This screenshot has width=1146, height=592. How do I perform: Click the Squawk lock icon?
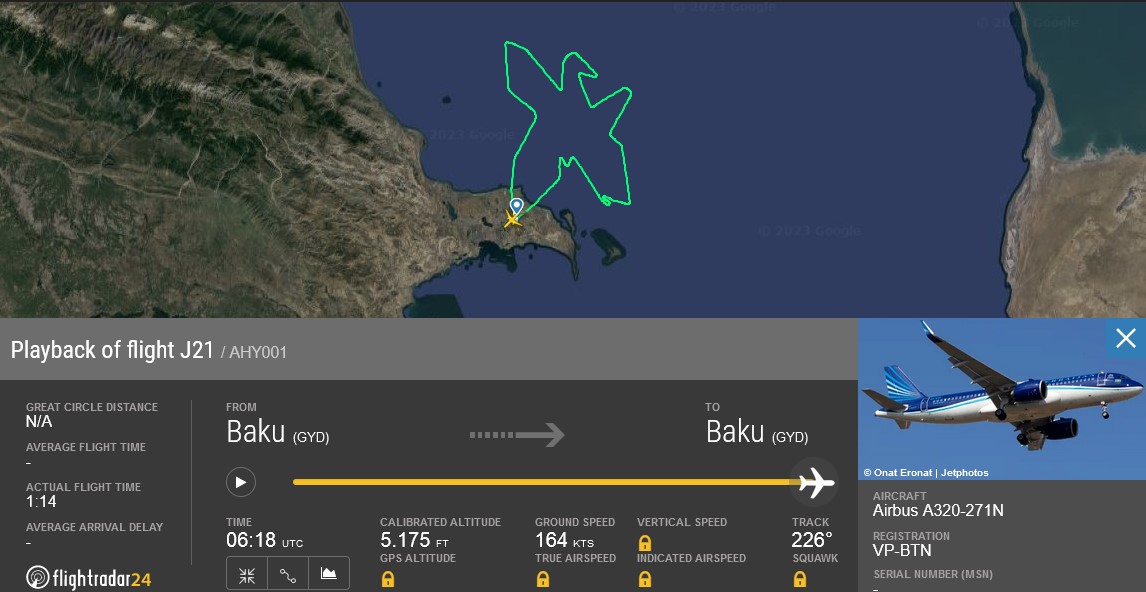click(x=800, y=580)
